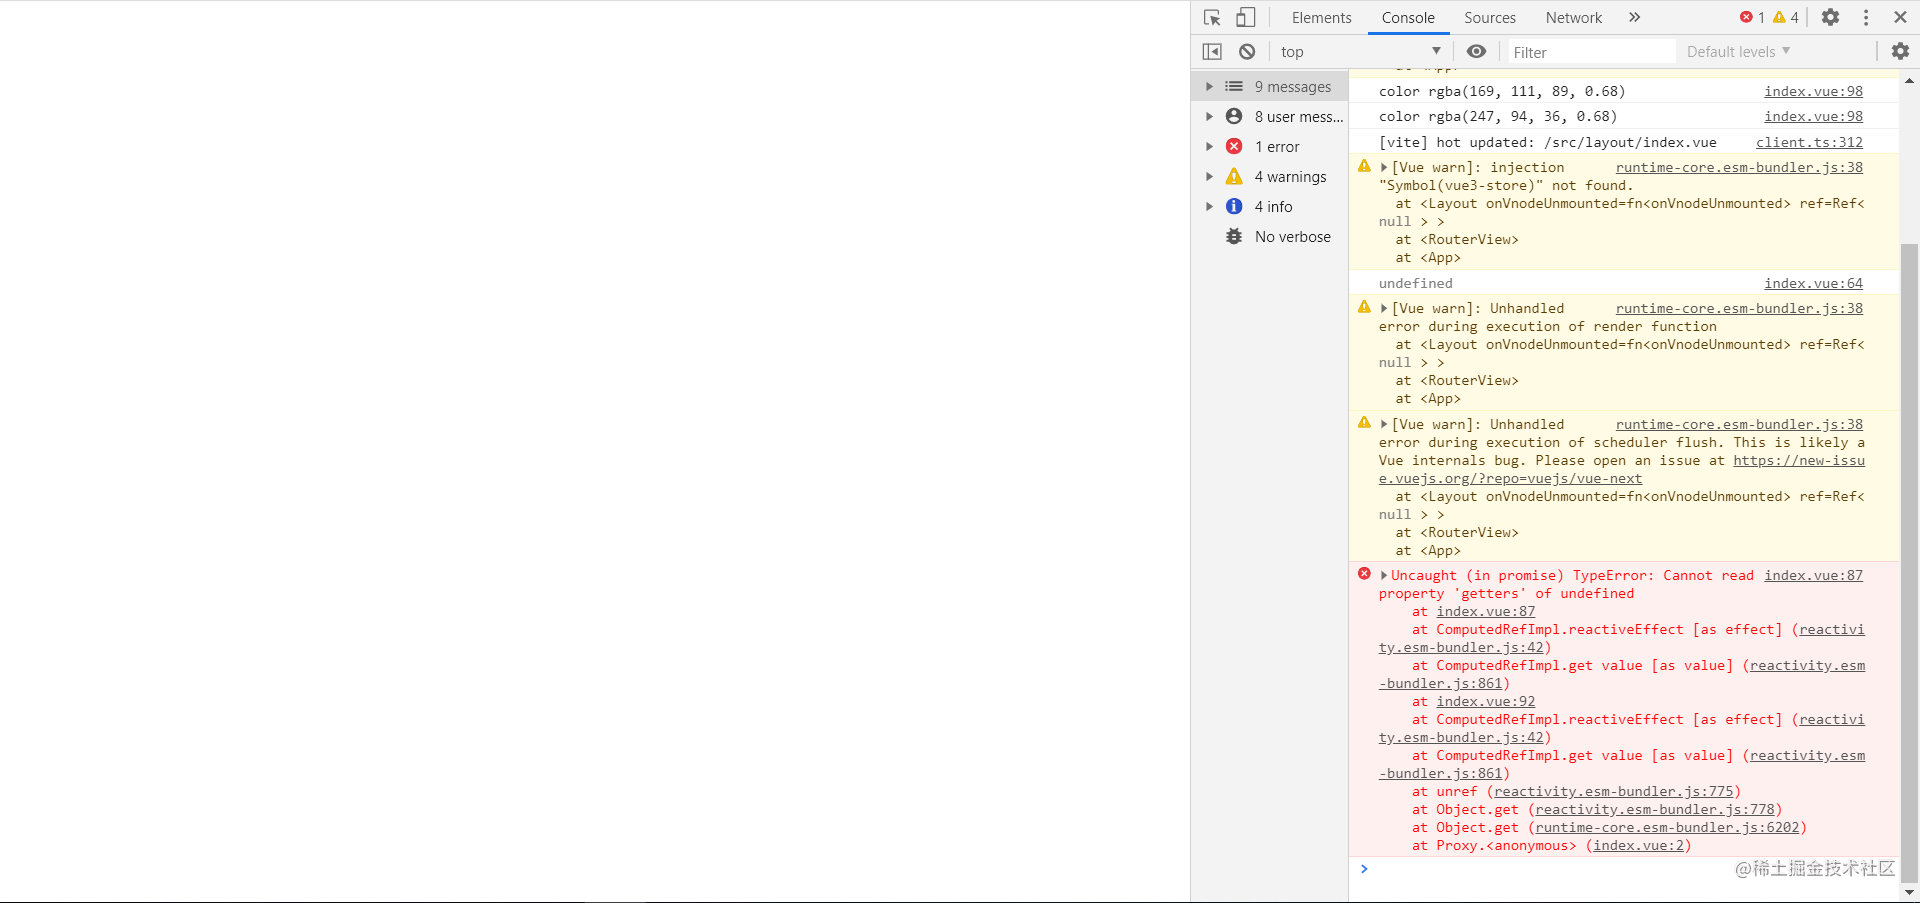This screenshot has width=1920, height=903.
Task: Click the blue info icon in sidebar
Action: point(1234,206)
